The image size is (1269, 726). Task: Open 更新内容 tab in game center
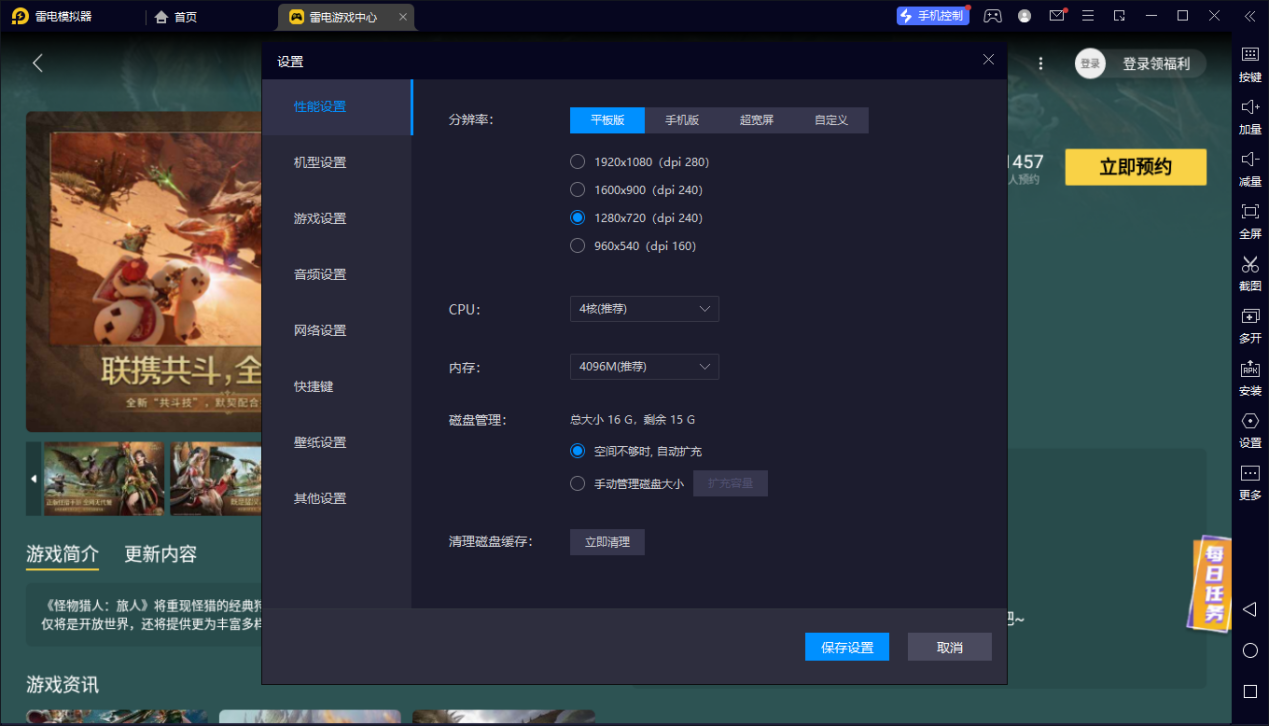click(161, 554)
